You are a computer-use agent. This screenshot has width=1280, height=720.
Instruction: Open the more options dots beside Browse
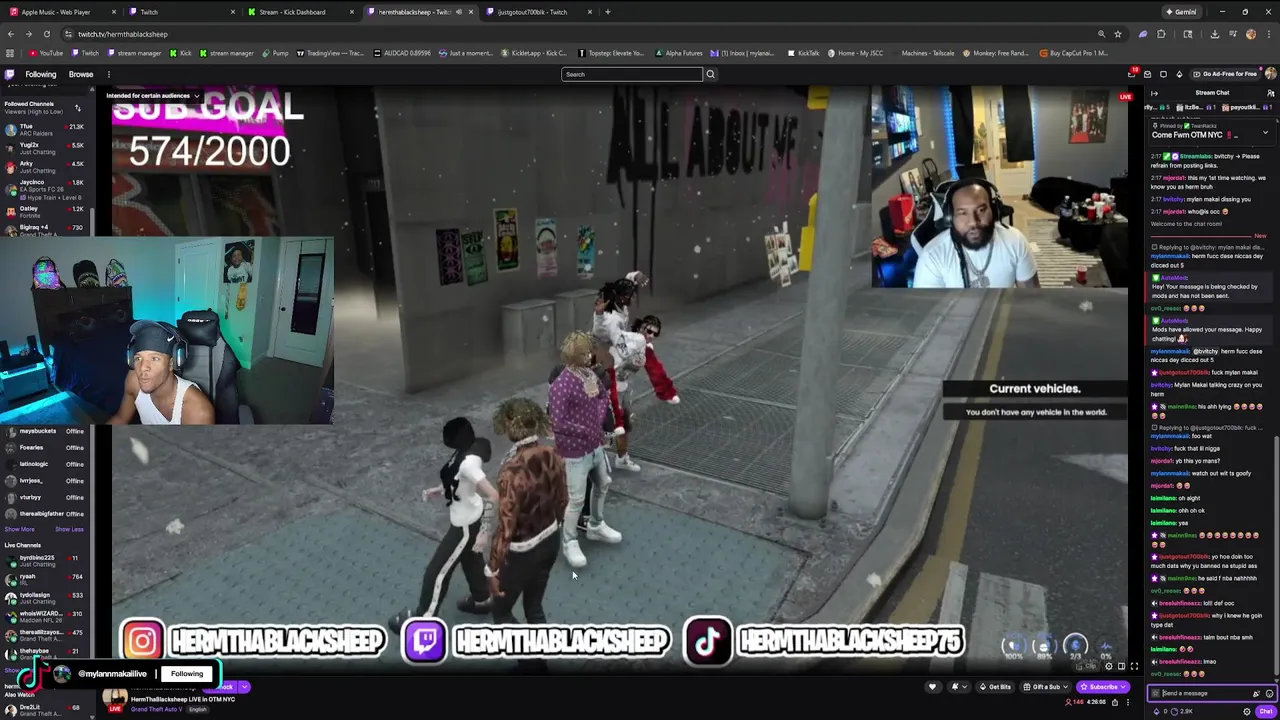pos(108,74)
